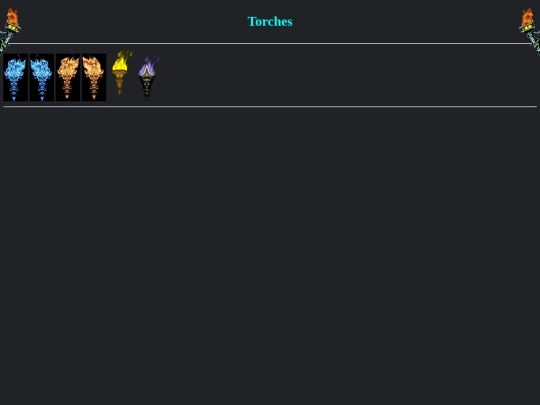Click the corner torch right of Torches heading
The image size is (540, 405).
(x=530, y=31)
